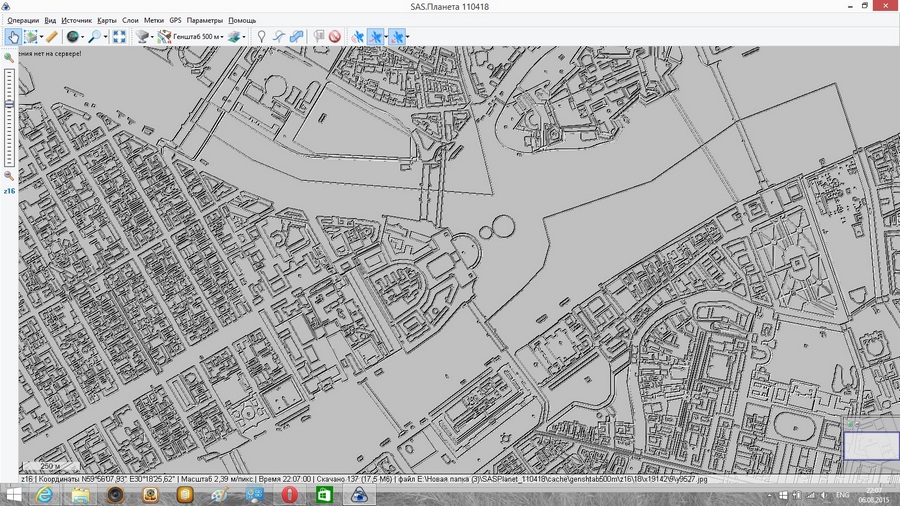Select the hand pan/move tool

12,37
